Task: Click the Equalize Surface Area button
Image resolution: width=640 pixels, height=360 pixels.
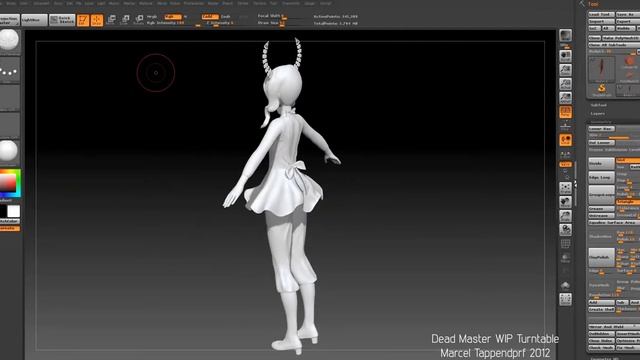Action: click(613, 223)
